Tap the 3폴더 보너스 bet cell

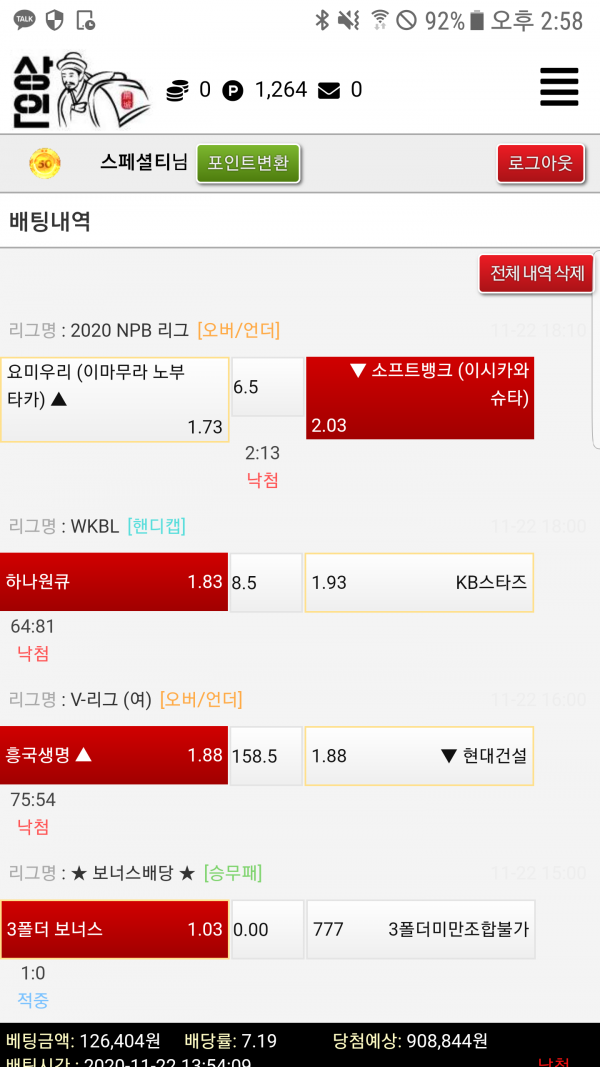(x=114, y=929)
